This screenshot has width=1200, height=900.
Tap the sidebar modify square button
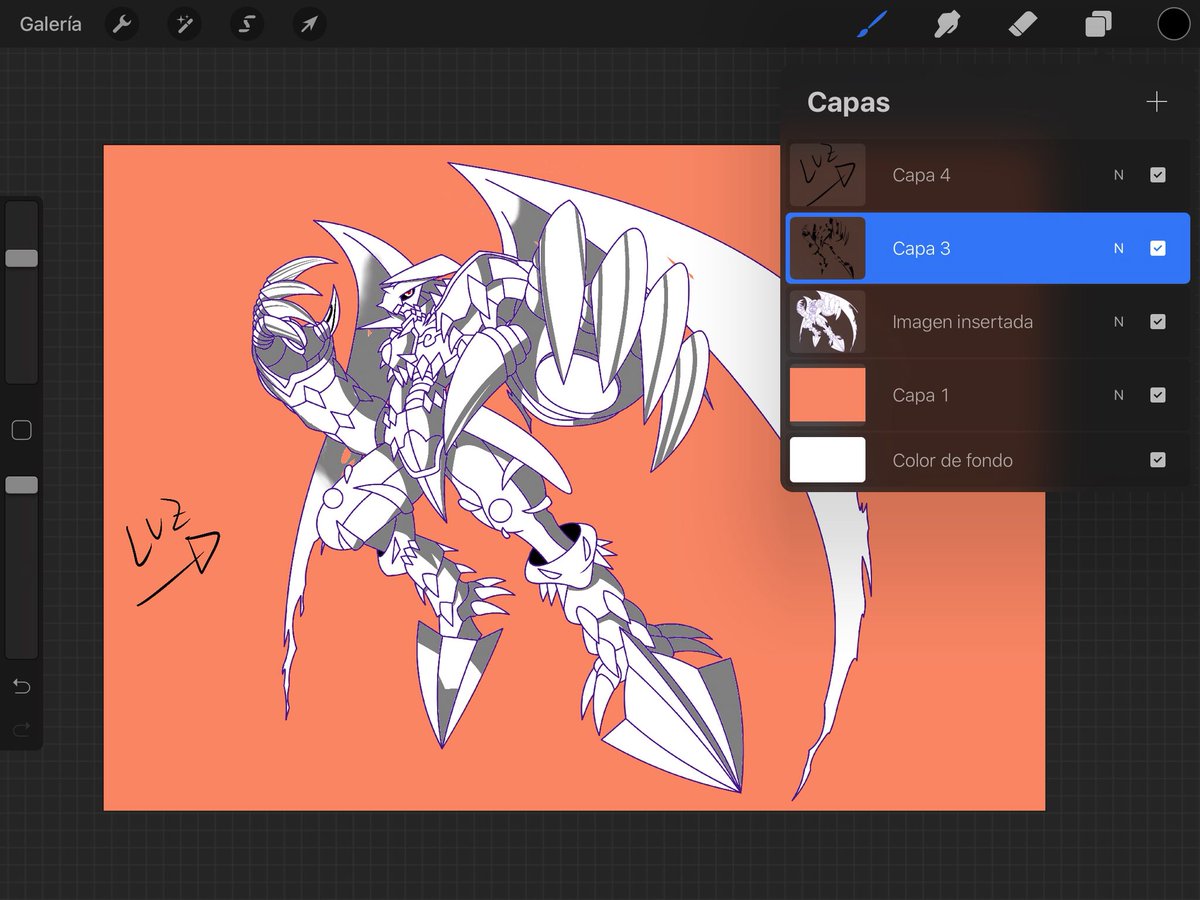click(x=21, y=431)
